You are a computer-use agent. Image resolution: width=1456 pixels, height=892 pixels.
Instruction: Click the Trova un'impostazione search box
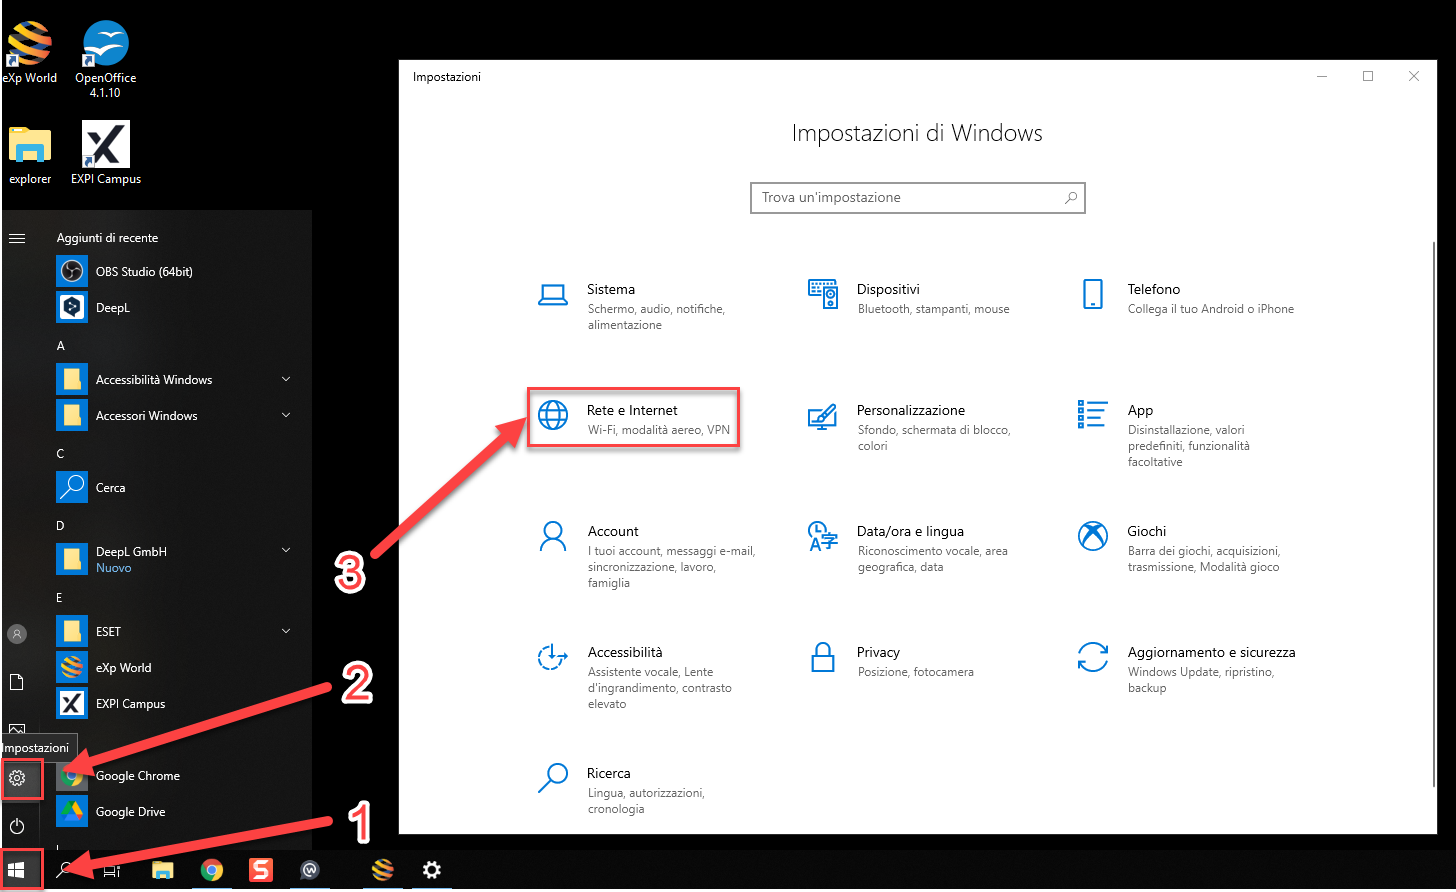[x=908, y=198]
